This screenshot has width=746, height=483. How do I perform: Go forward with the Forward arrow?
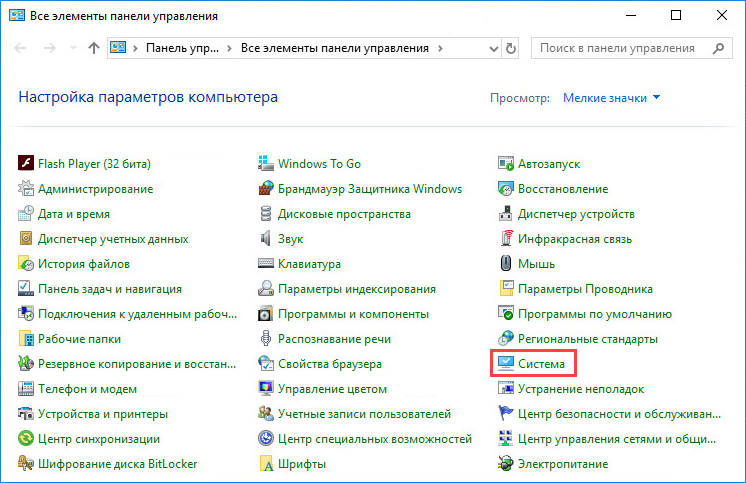(49, 48)
